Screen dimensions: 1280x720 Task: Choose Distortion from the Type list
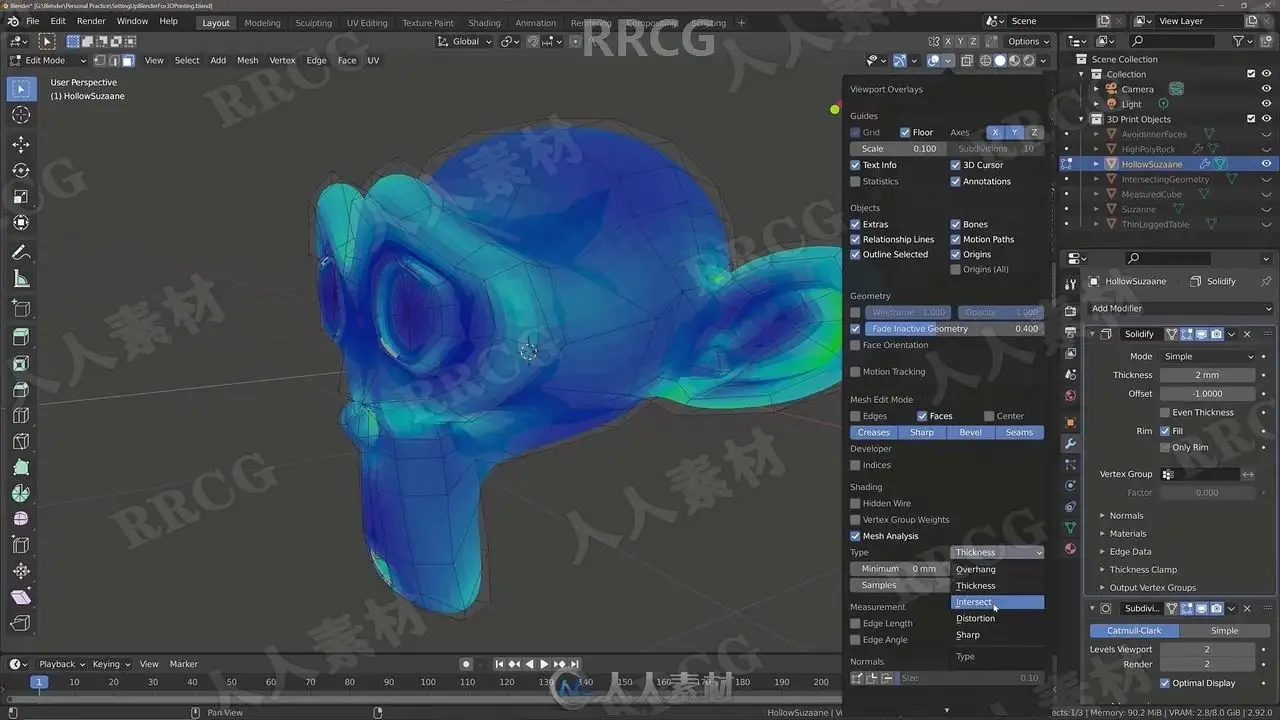pos(997,618)
